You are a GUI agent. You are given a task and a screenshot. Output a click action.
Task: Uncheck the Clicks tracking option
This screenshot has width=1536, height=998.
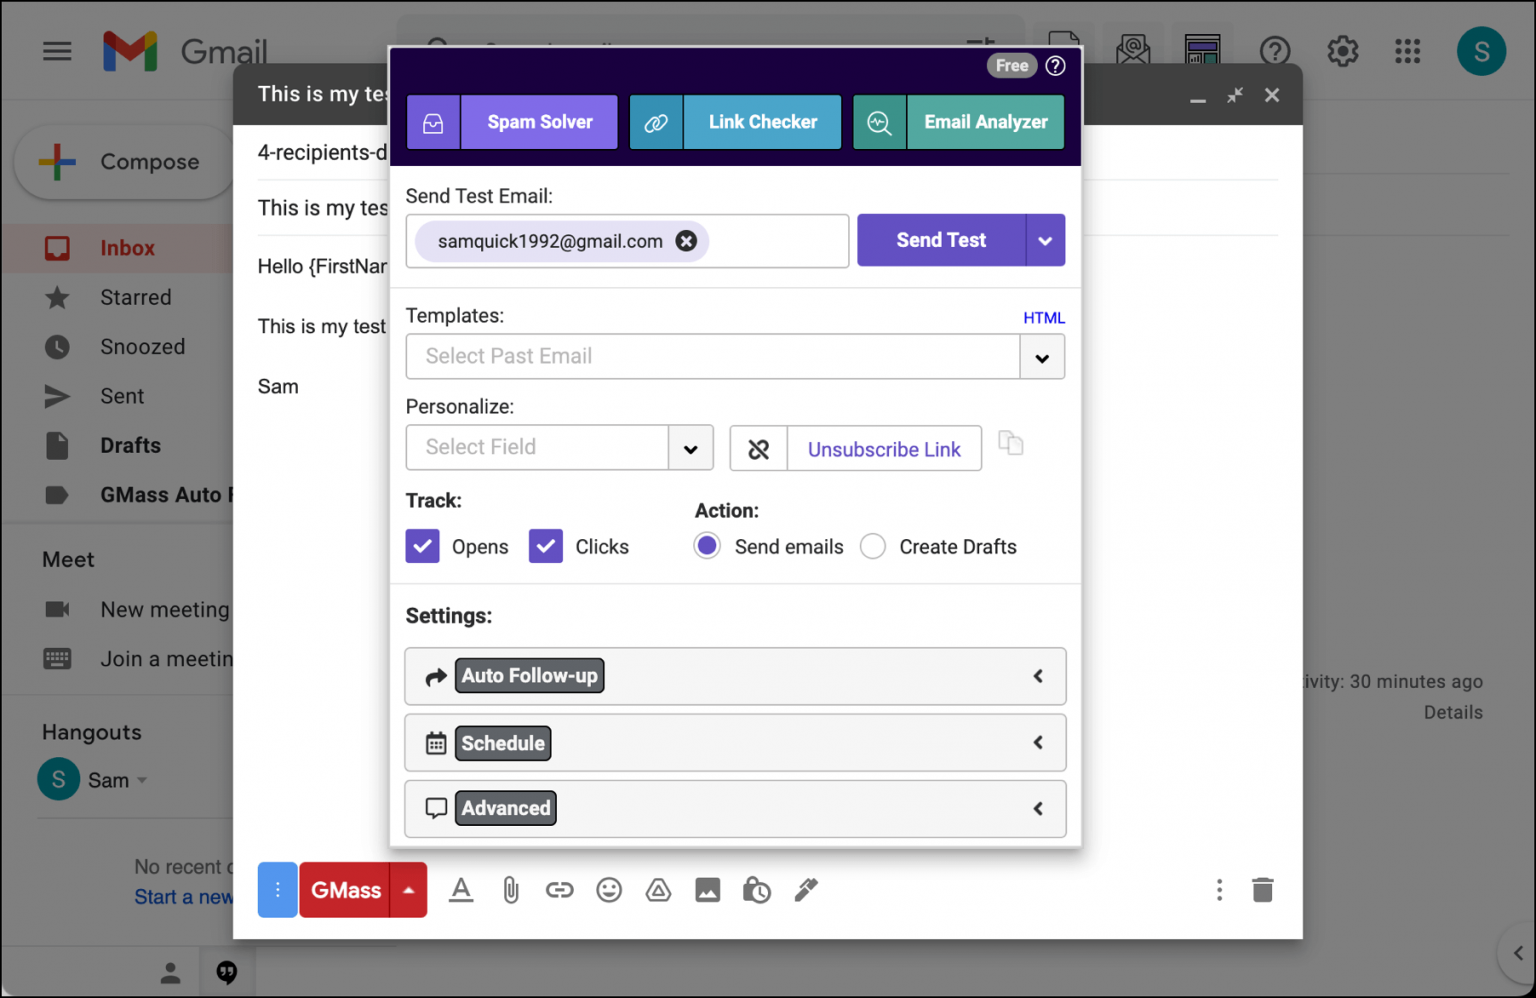coord(545,546)
